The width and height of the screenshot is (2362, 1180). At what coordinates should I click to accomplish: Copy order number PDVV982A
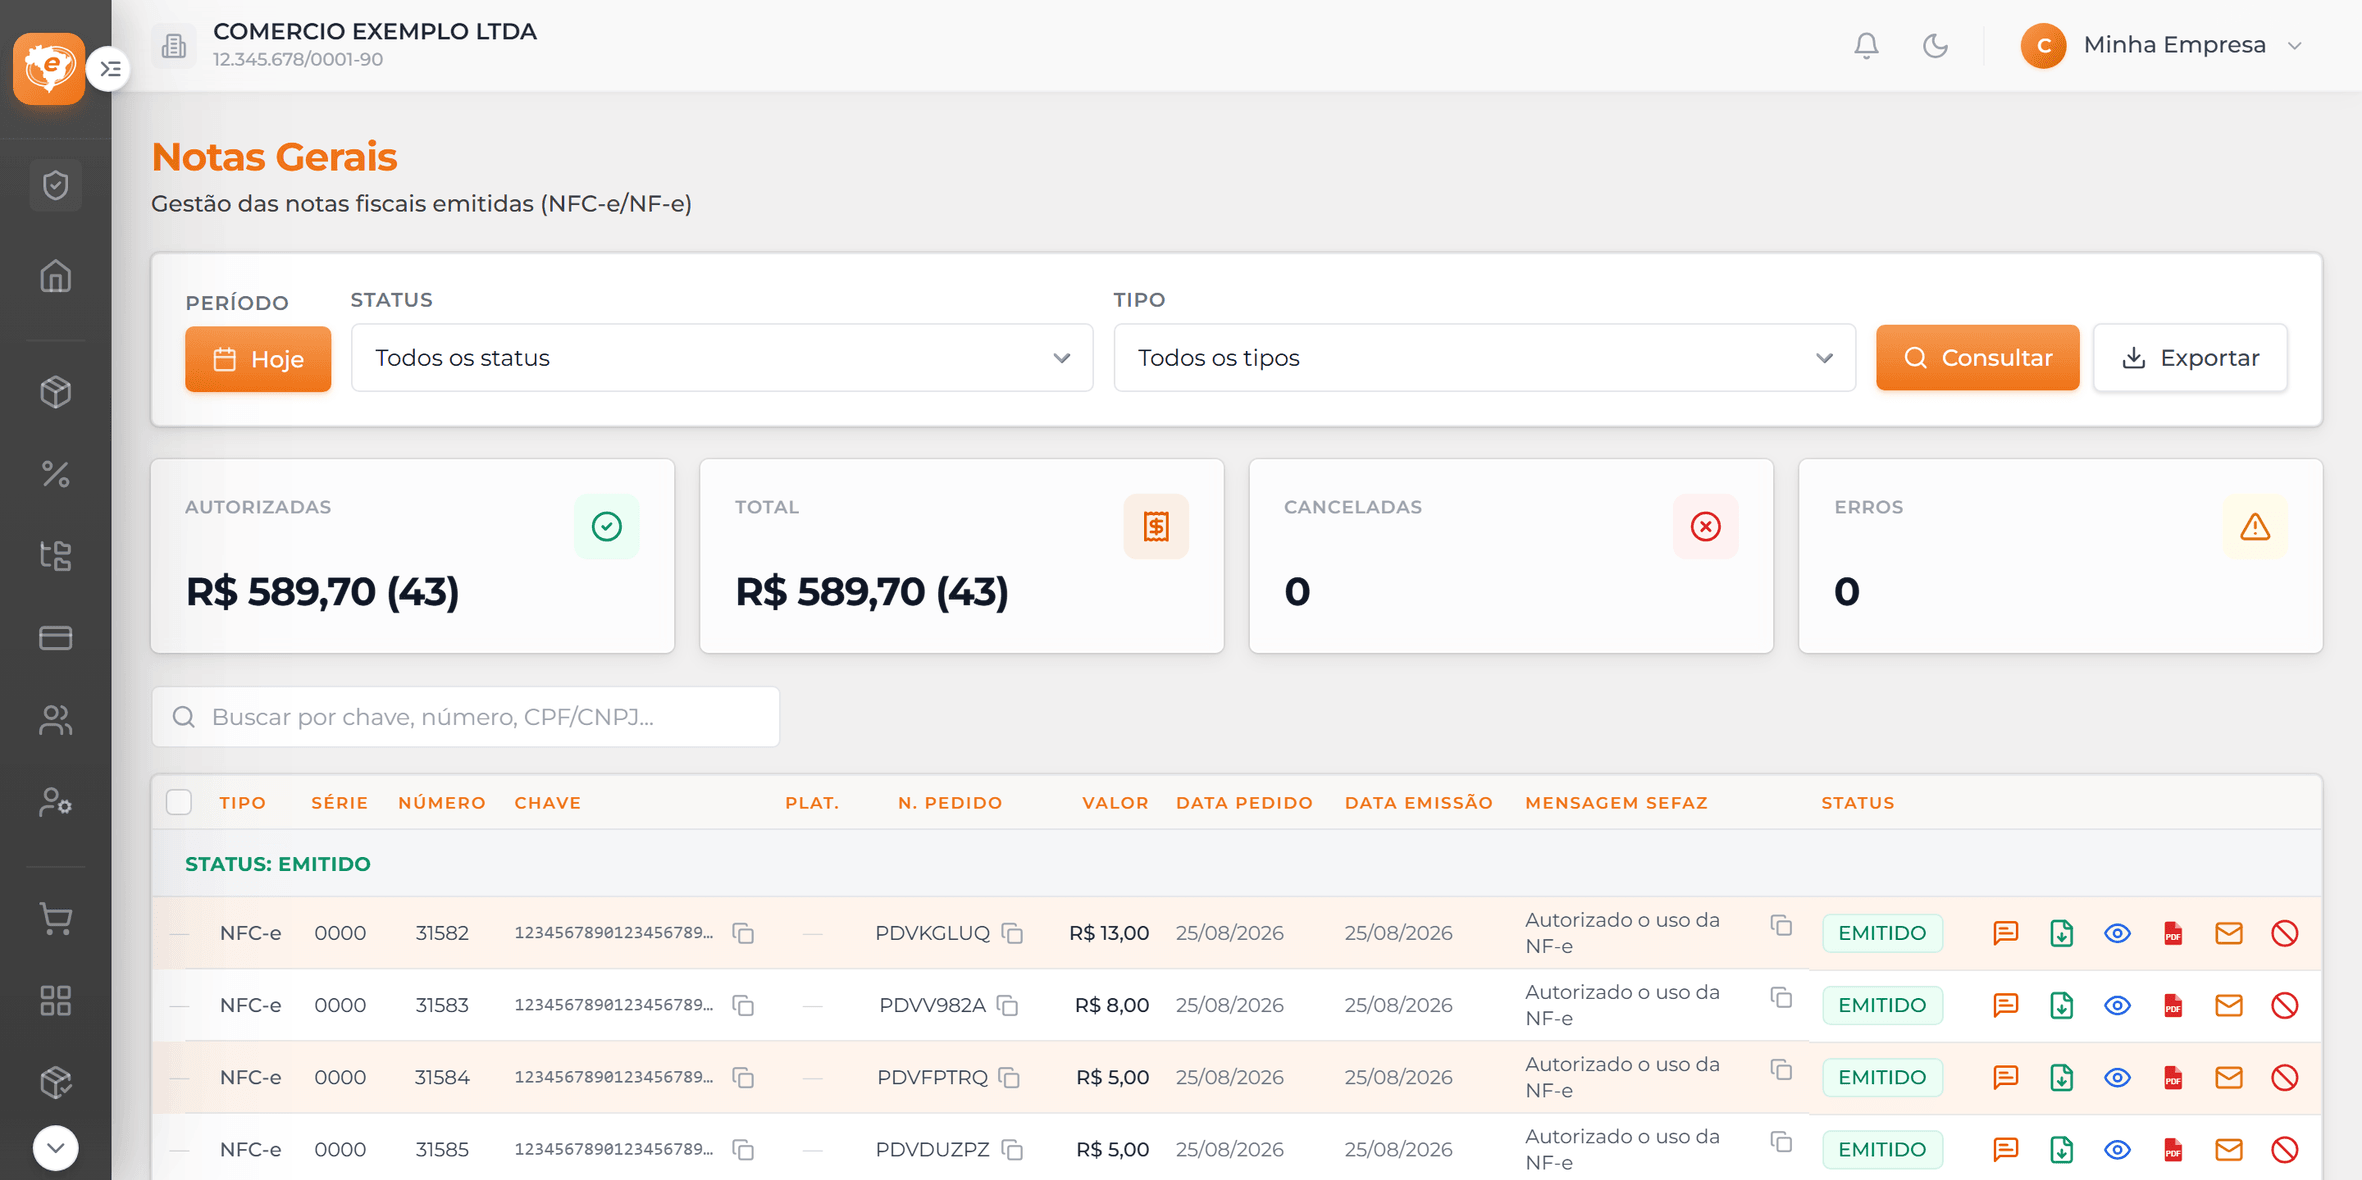[1008, 1005]
